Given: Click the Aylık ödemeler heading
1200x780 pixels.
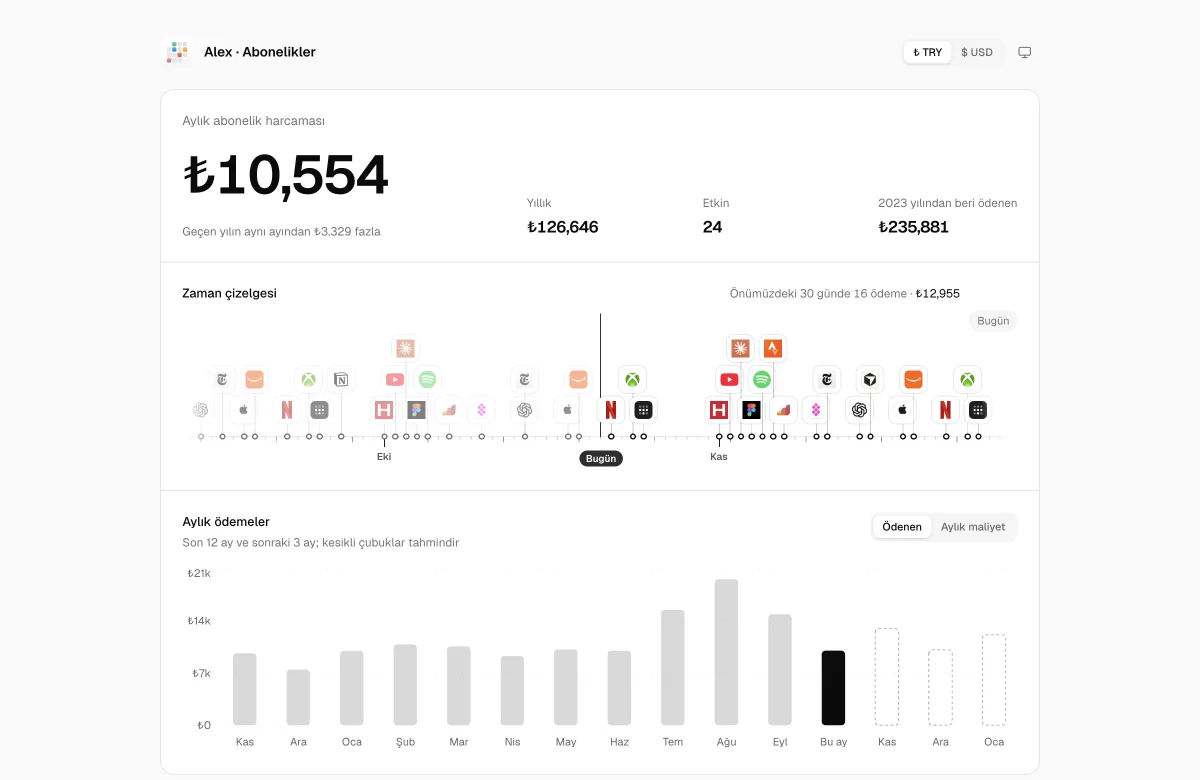Looking at the screenshot, I should (x=226, y=522).
